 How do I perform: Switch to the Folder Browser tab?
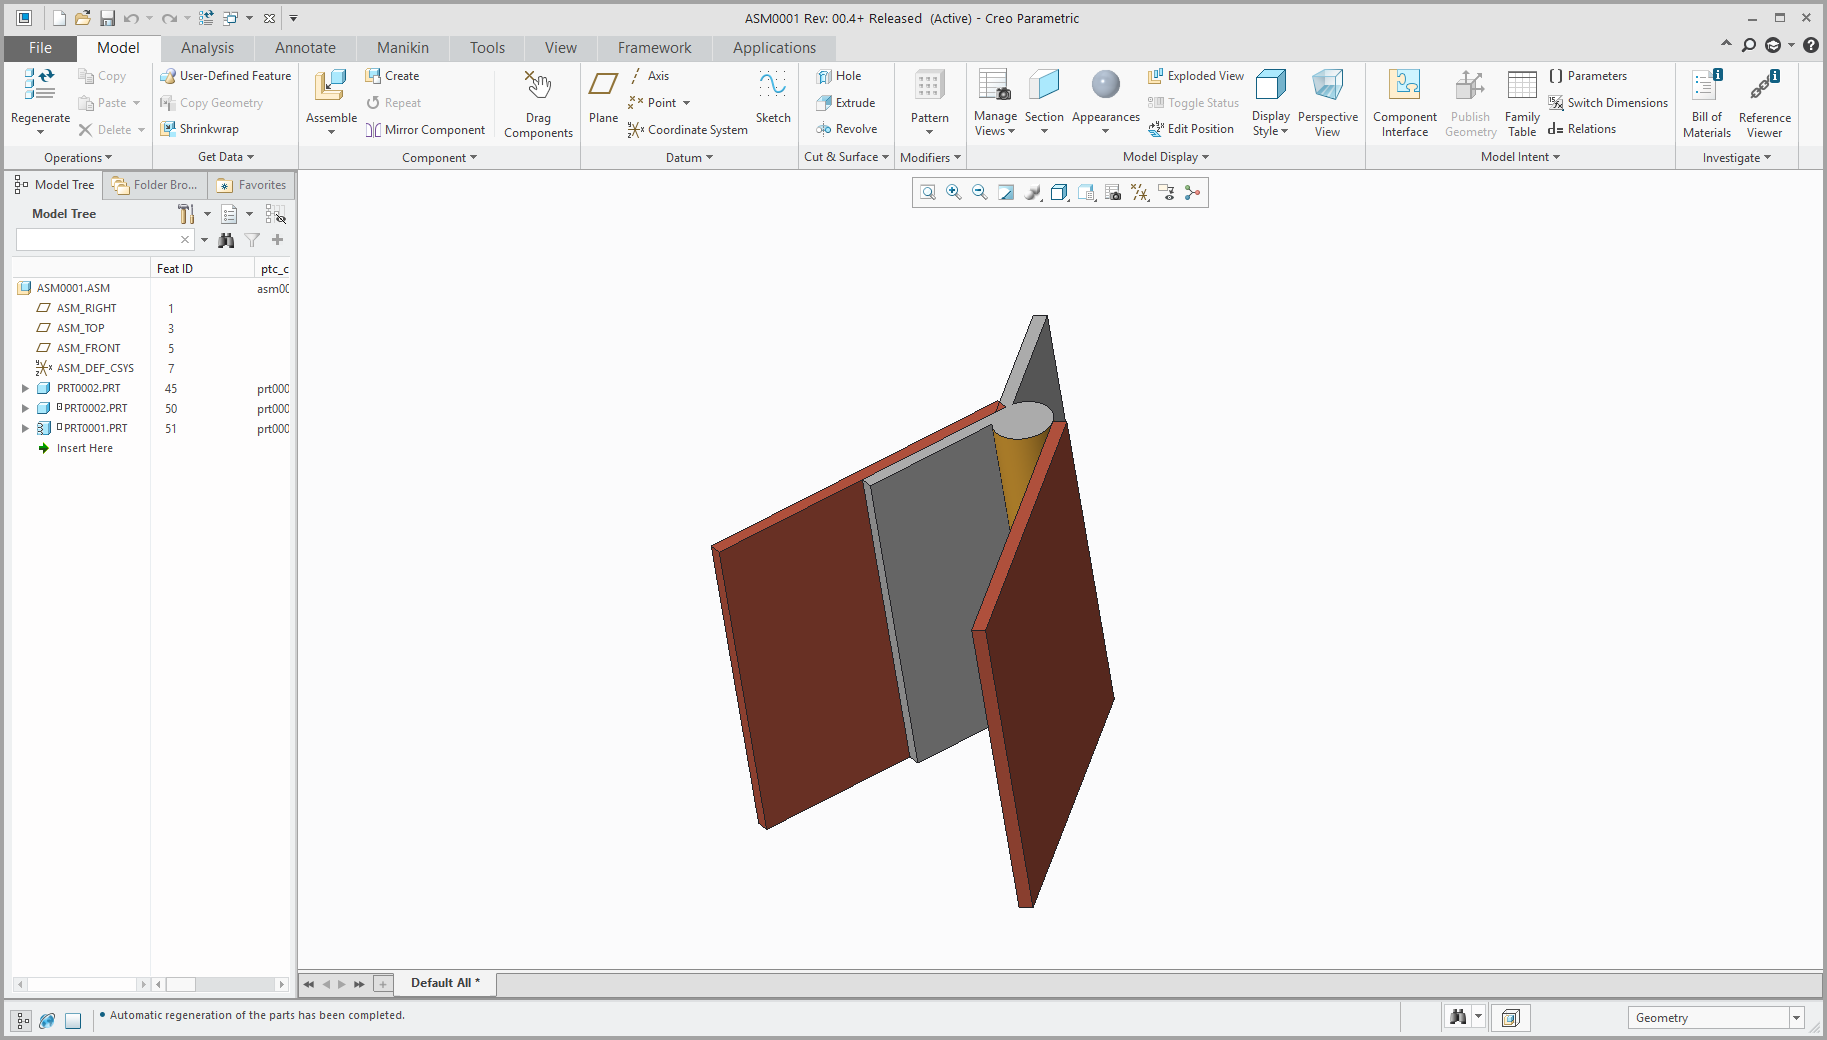155,185
